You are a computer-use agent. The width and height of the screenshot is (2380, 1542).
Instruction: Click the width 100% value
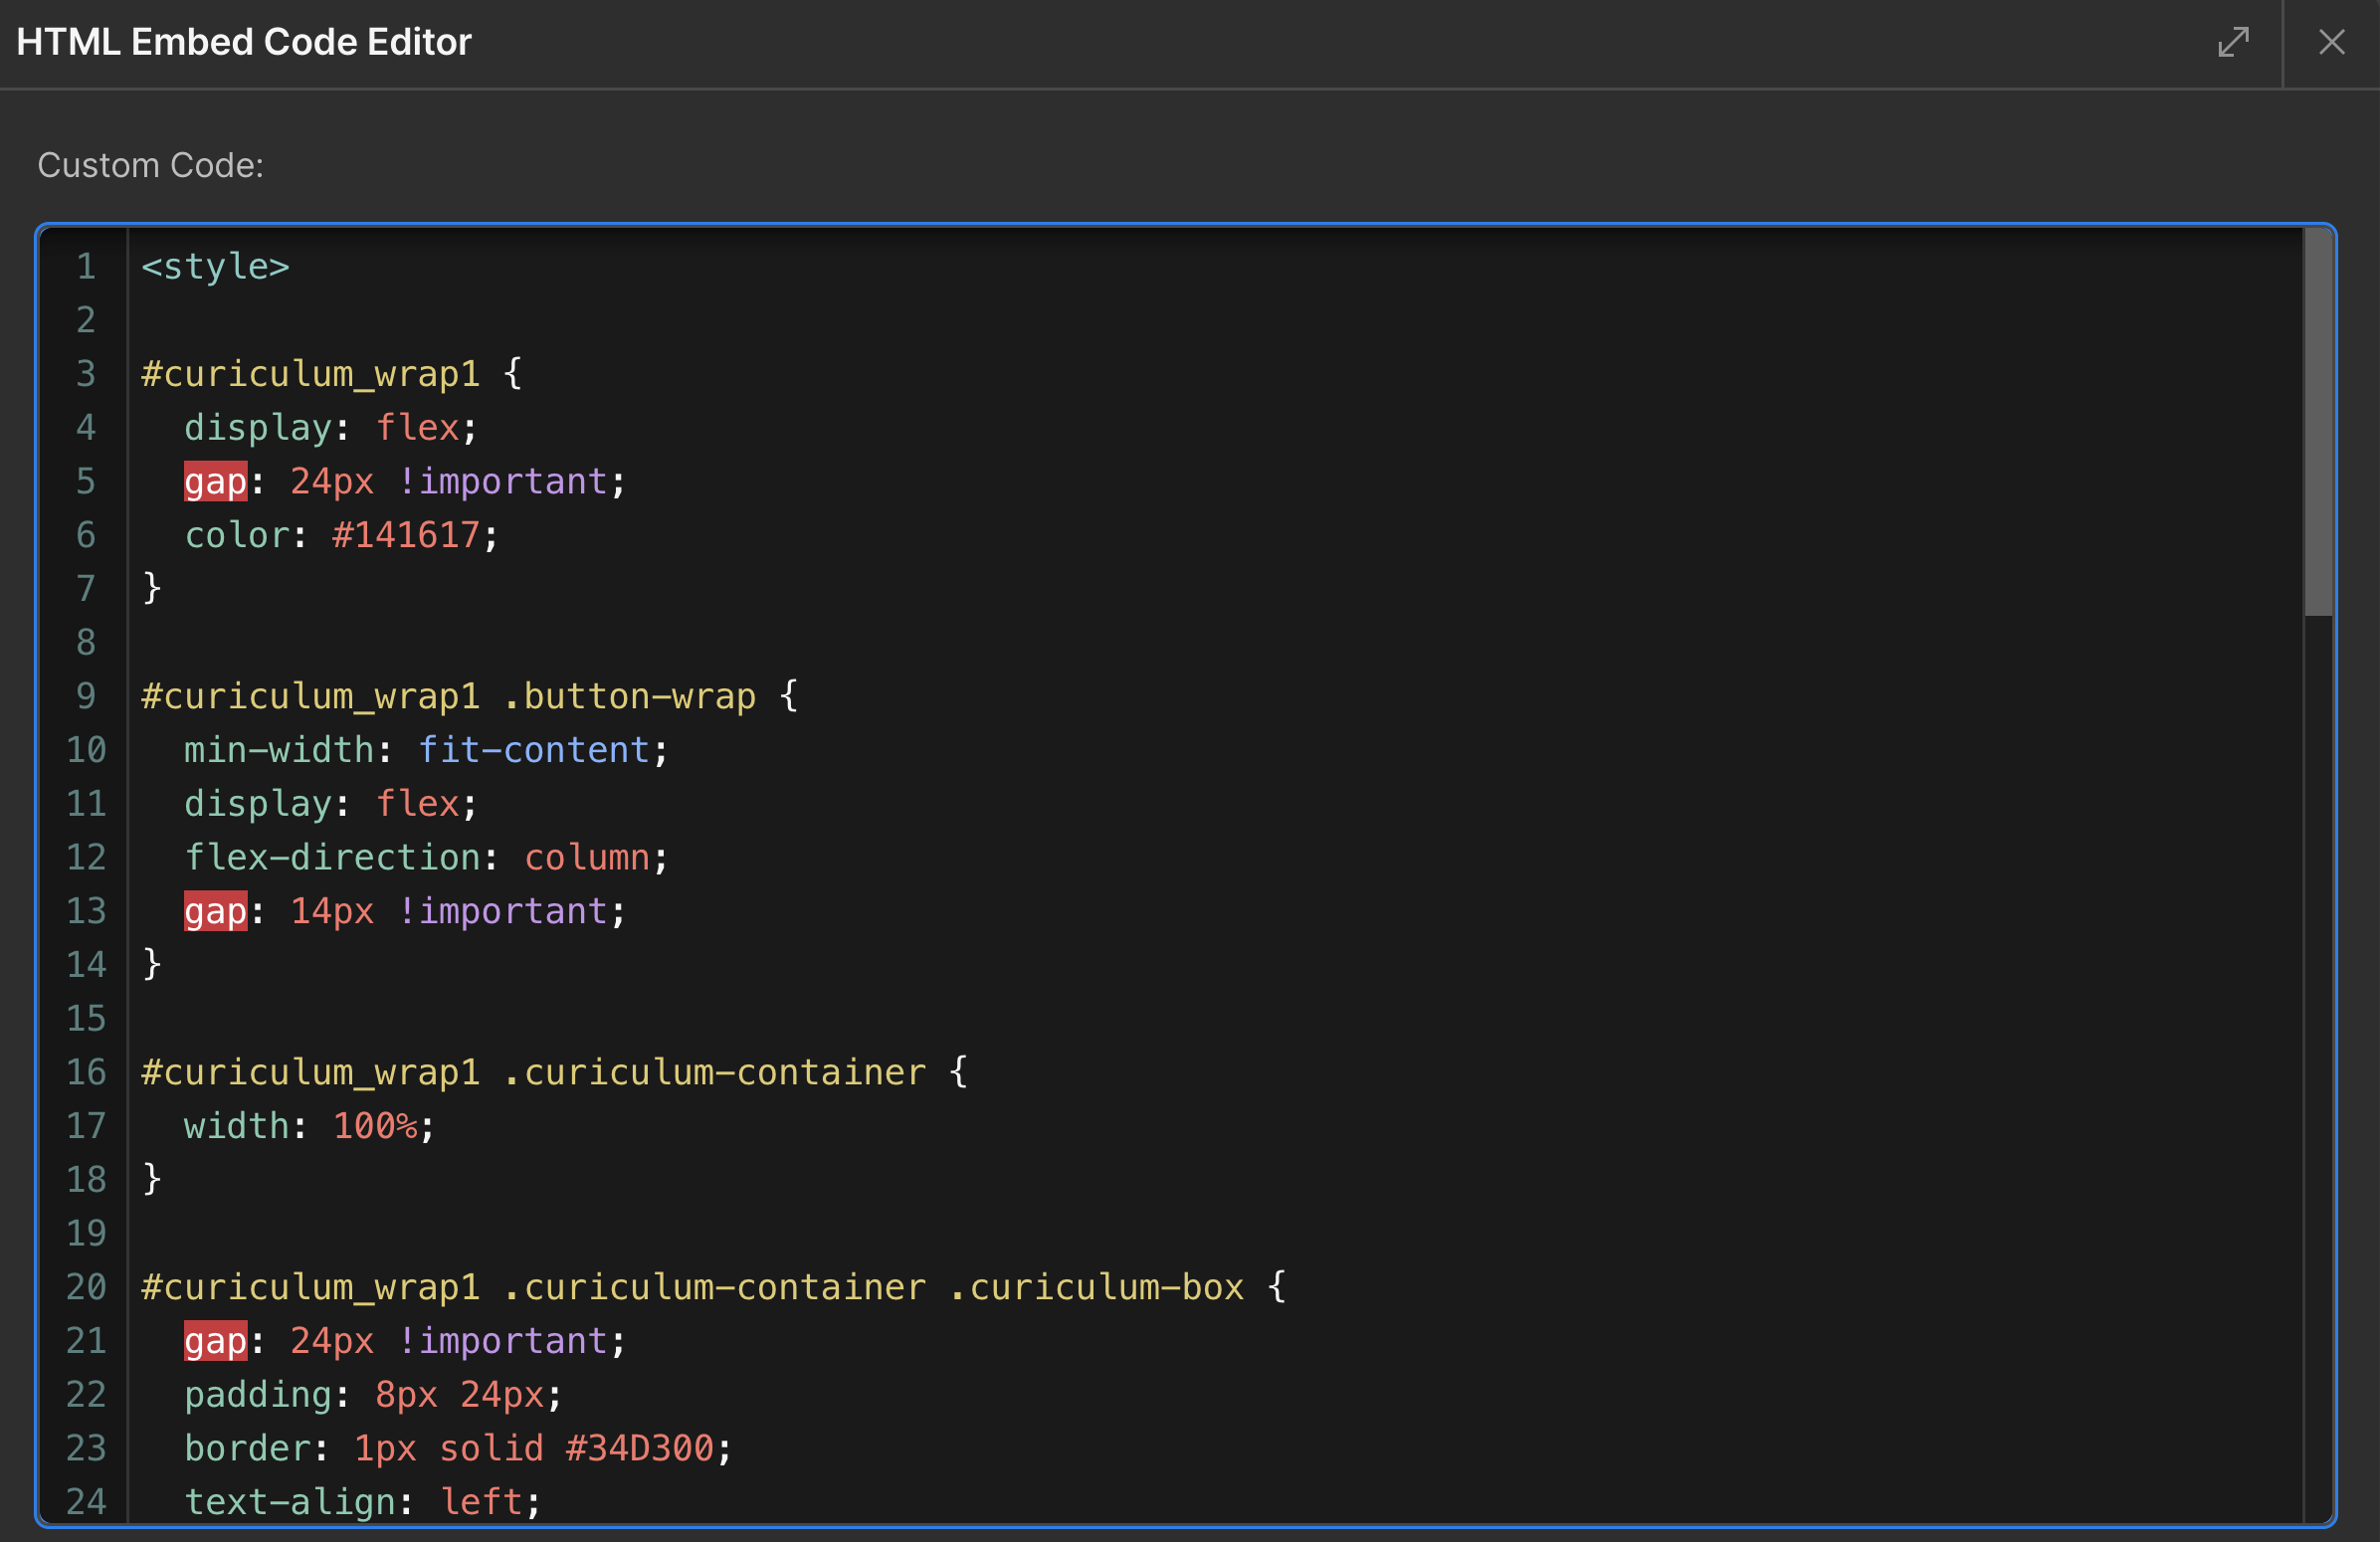coord(375,1126)
